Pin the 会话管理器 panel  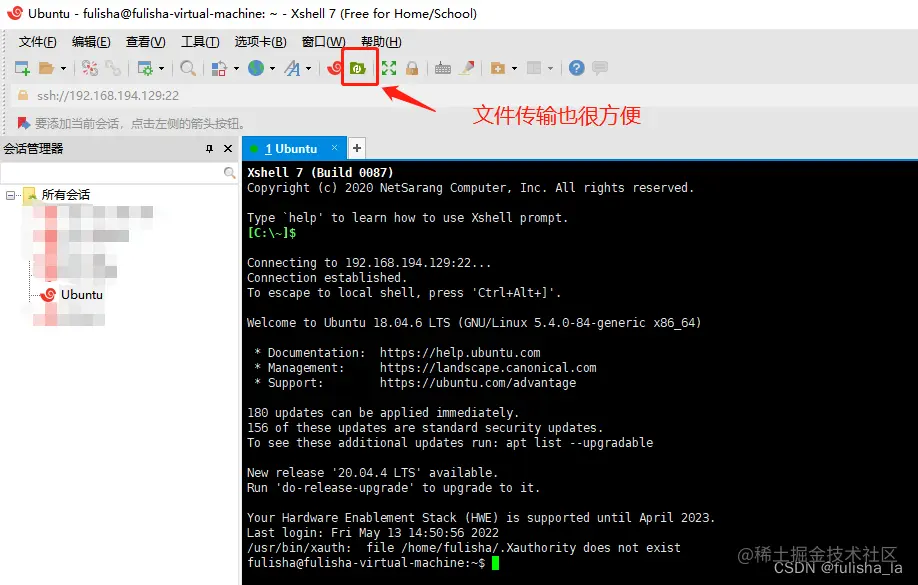pyautogui.click(x=209, y=149)
